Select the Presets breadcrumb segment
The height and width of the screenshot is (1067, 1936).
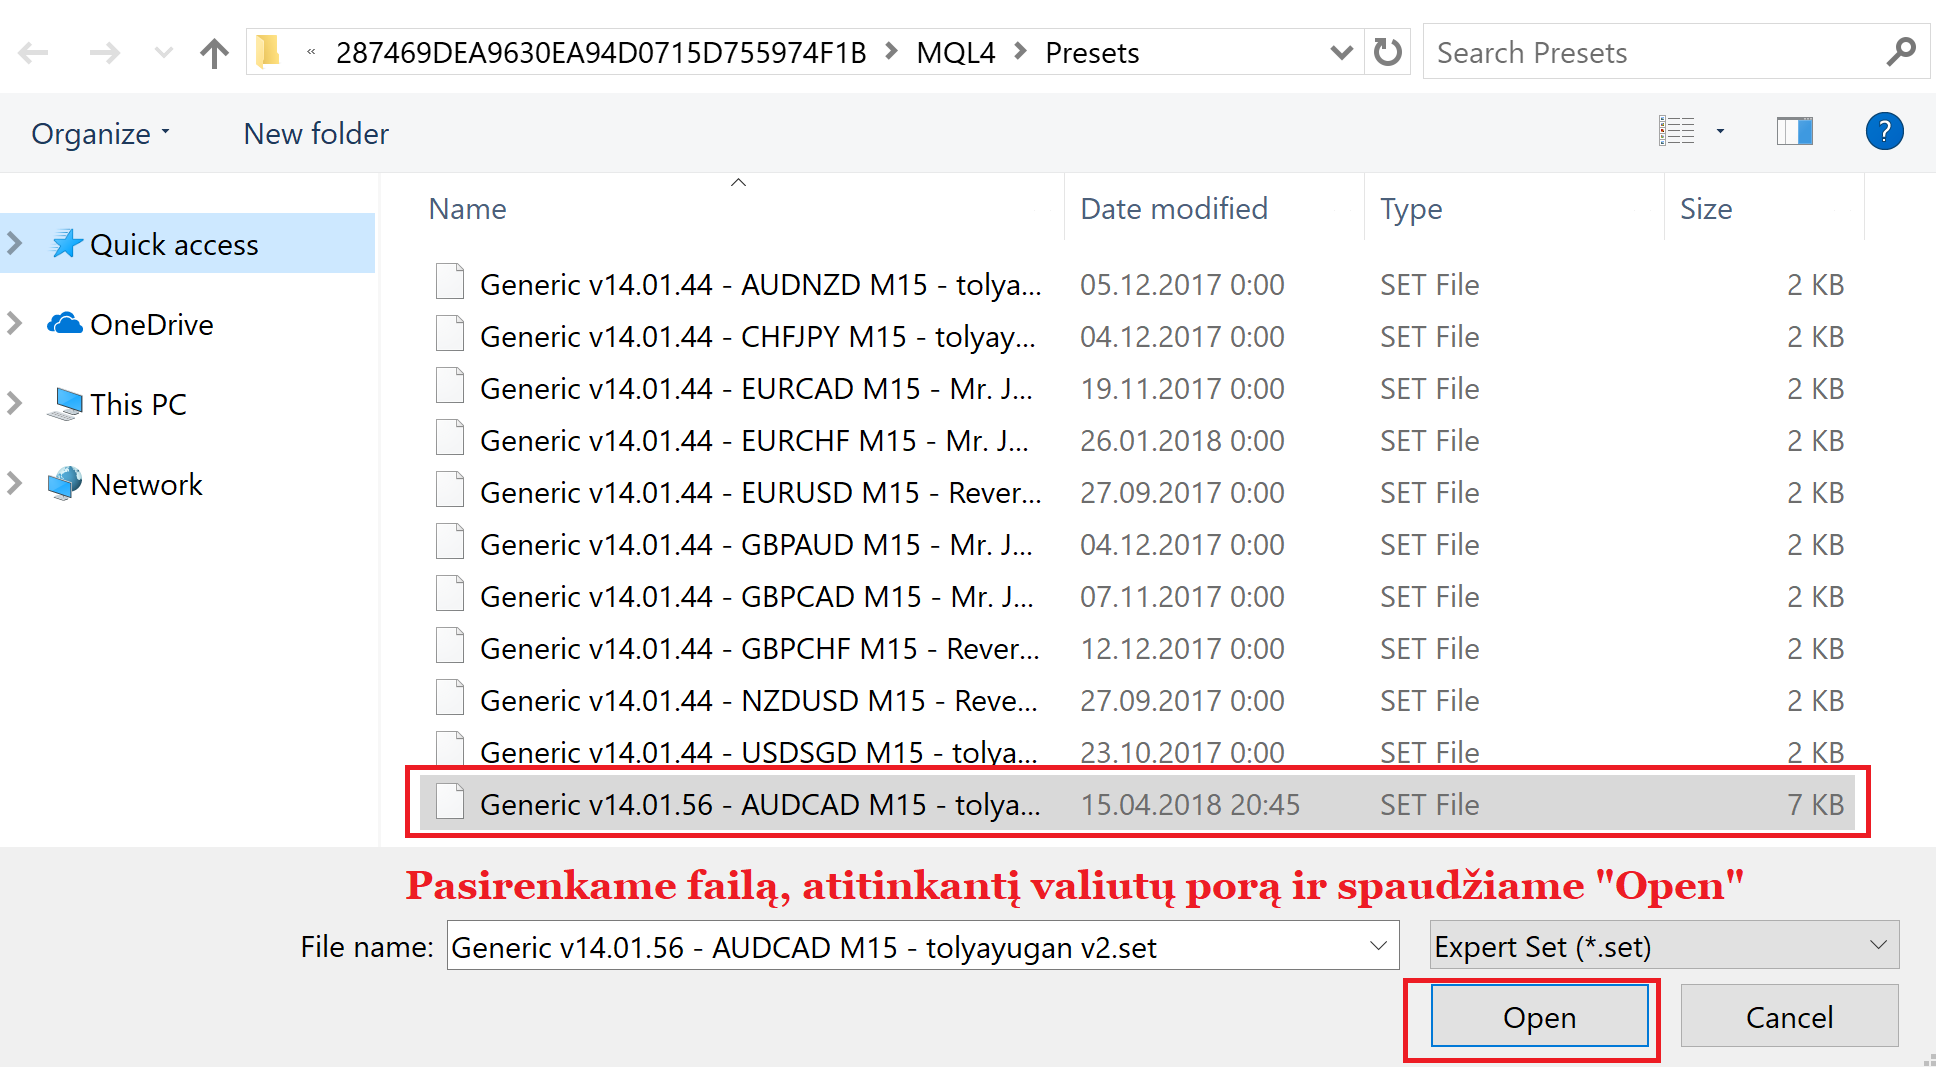click(1092, 52)
